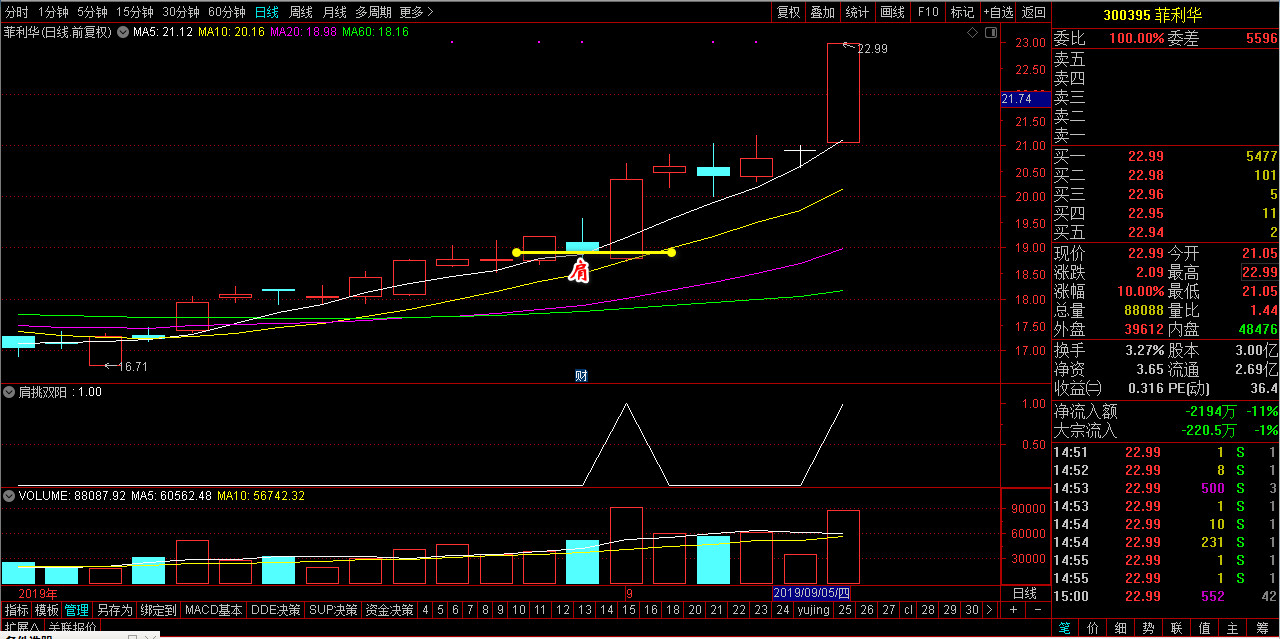Show more template tabs with arrow
The width and height of the screenshot is (1280, 639).
click(x=990, y=609)
